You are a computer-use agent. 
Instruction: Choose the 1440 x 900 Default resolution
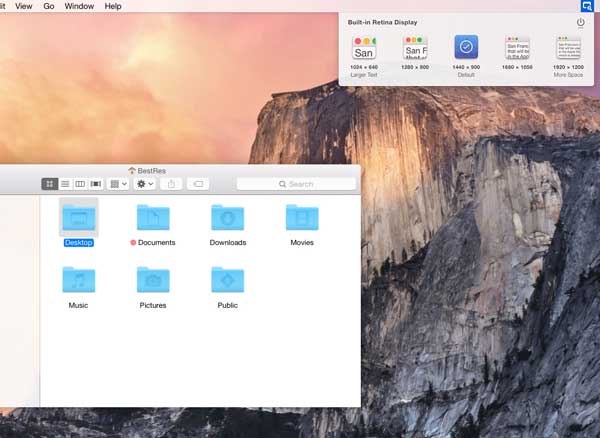[466, 57]
